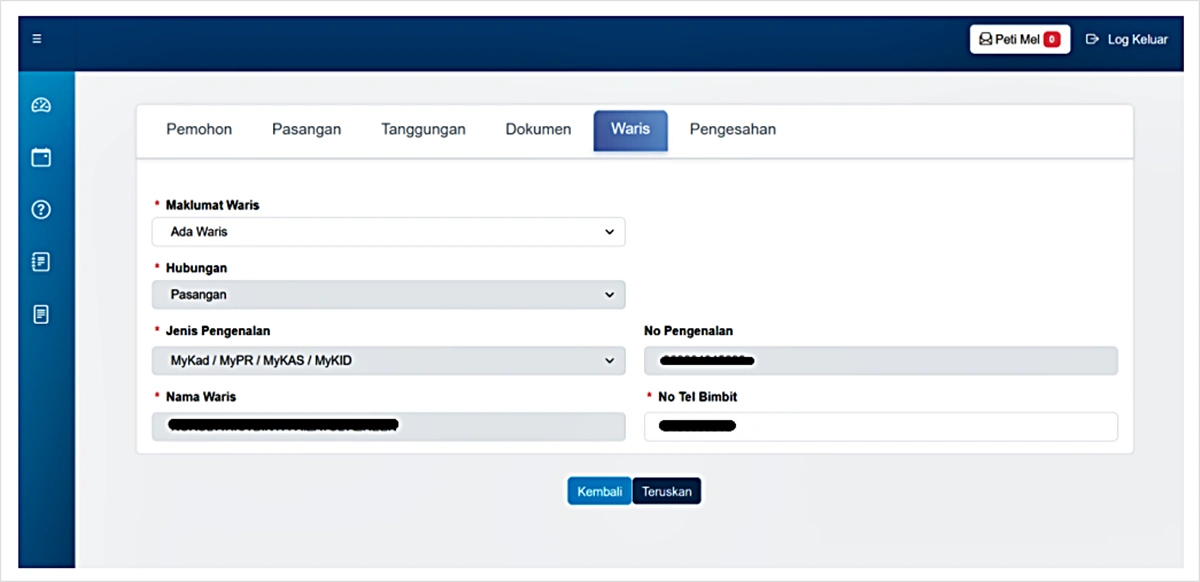
Task: Open the calendar icon in sidebar
Action: point(41,157)
